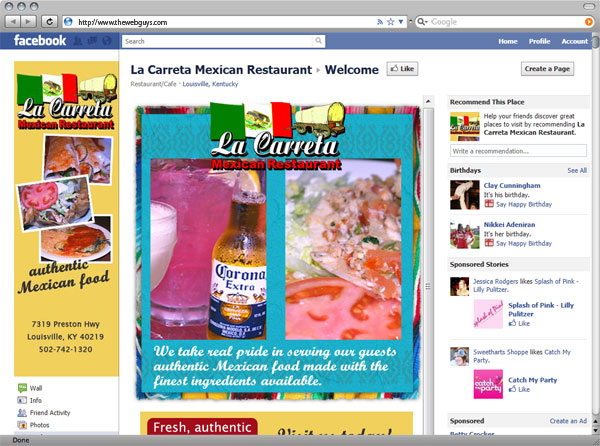600x446 pixels.
Task: Go forward with the browser forward arrow
Action: (x=28, y=22)
